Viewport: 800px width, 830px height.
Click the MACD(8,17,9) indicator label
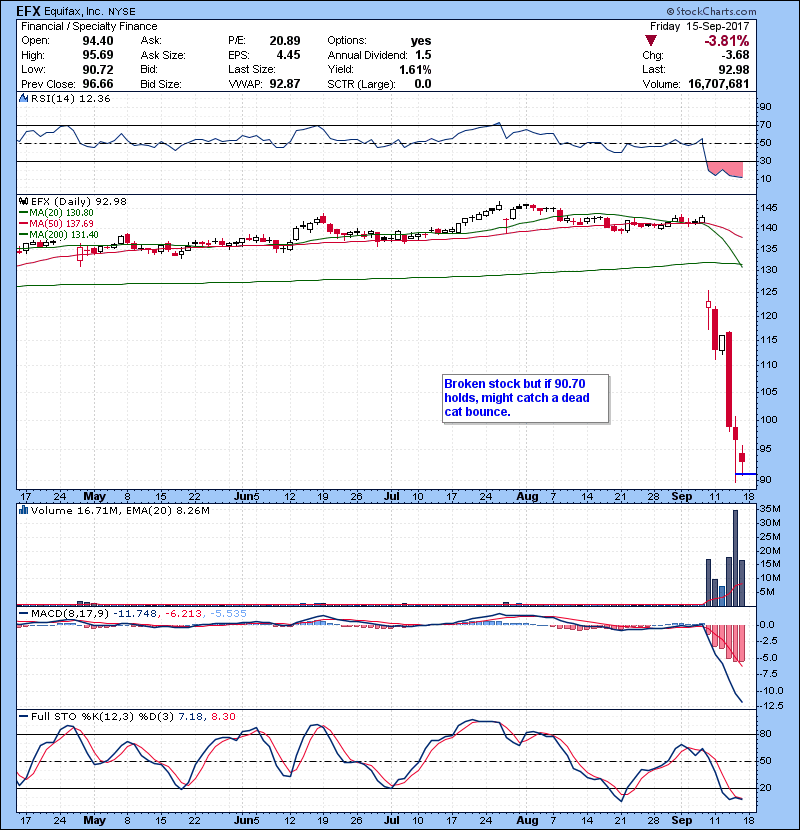coord(70,614)
